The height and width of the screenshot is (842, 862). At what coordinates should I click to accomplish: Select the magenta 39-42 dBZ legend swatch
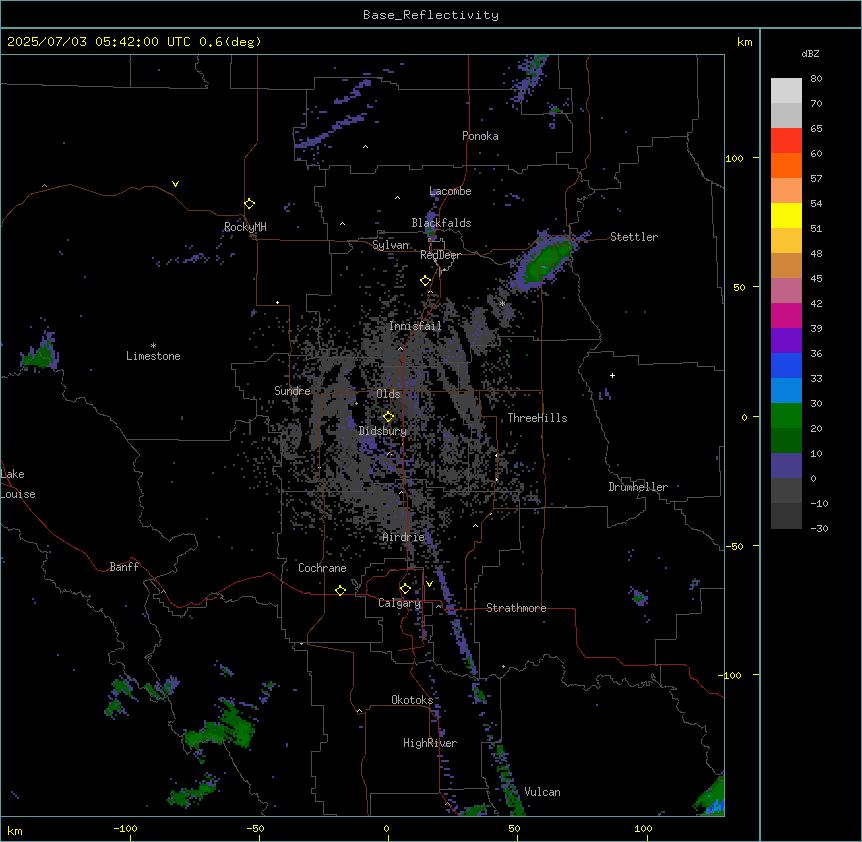(x=786, y=315)
